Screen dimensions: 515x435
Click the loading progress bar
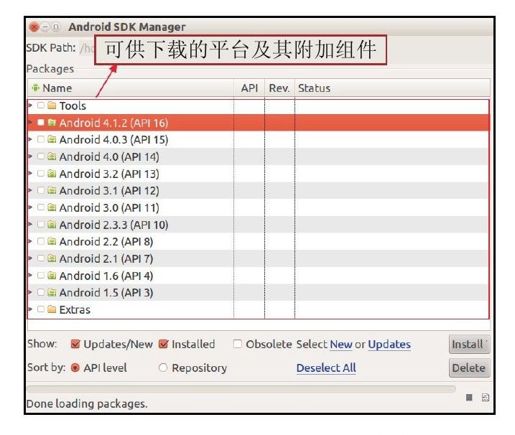click(x=241, y=389)
